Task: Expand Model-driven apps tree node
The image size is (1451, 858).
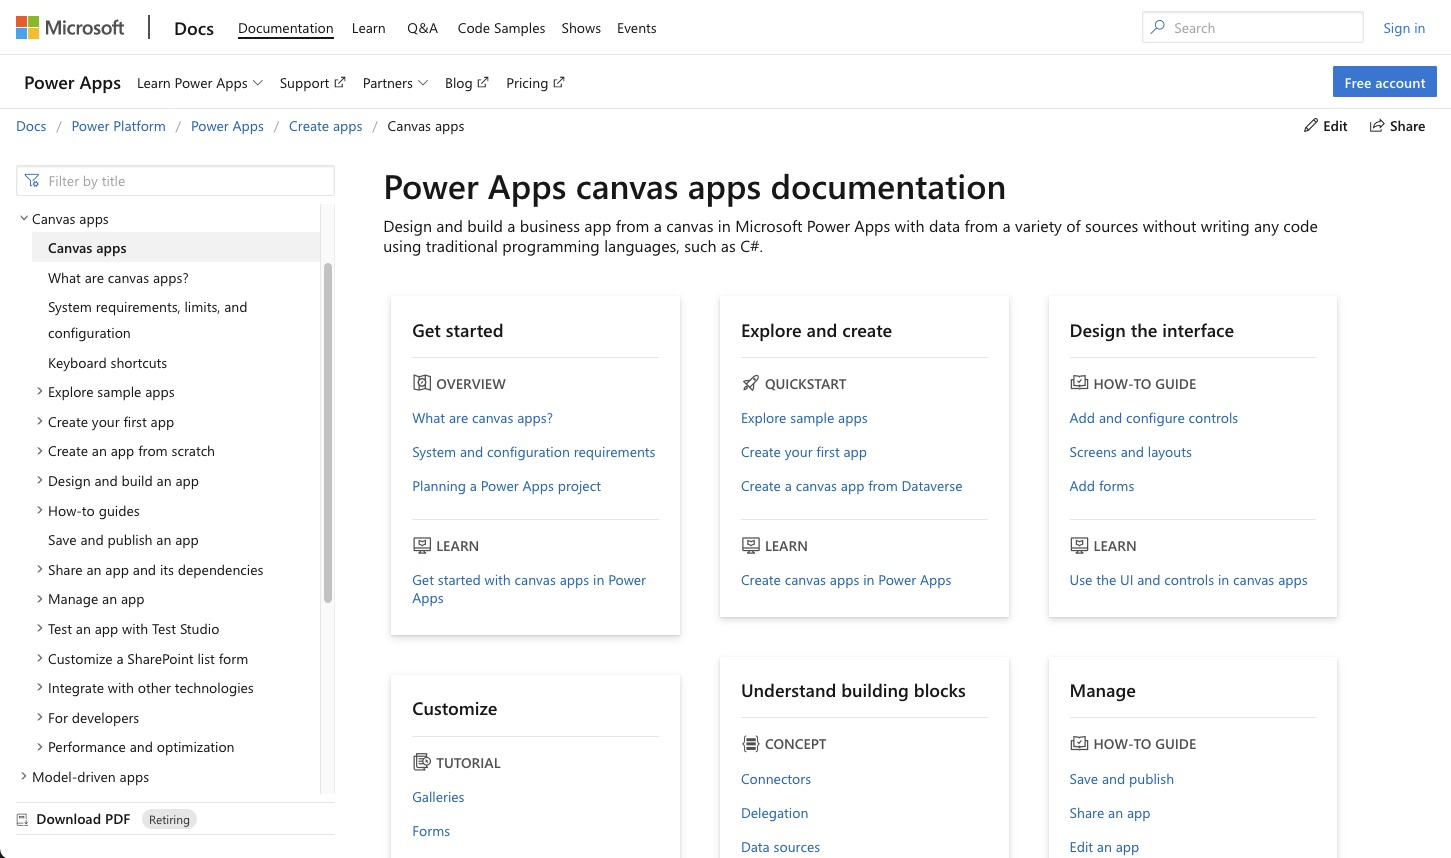Action: [24, 776]
